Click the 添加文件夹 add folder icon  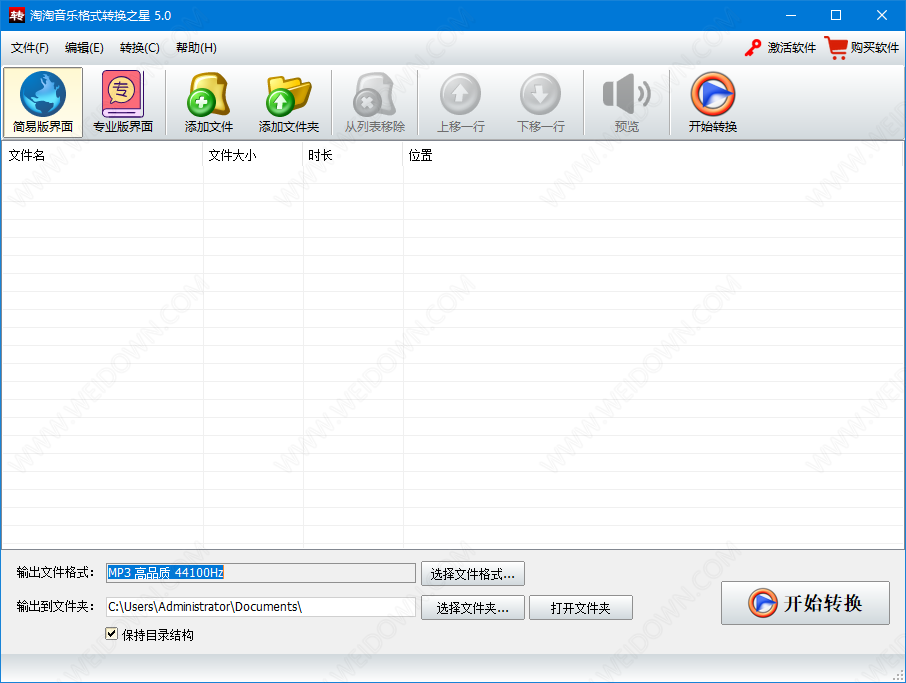pyautogui.click(x=288, y=102)
